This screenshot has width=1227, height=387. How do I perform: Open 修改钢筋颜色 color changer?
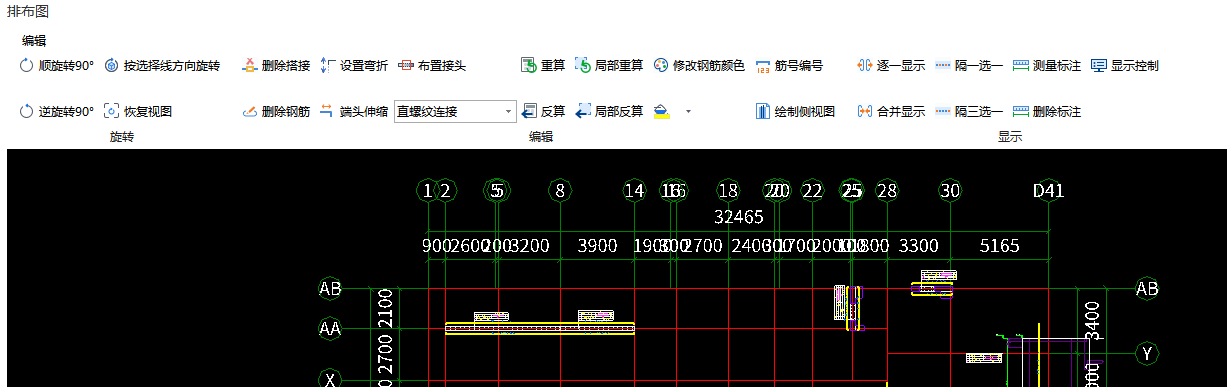699,66
